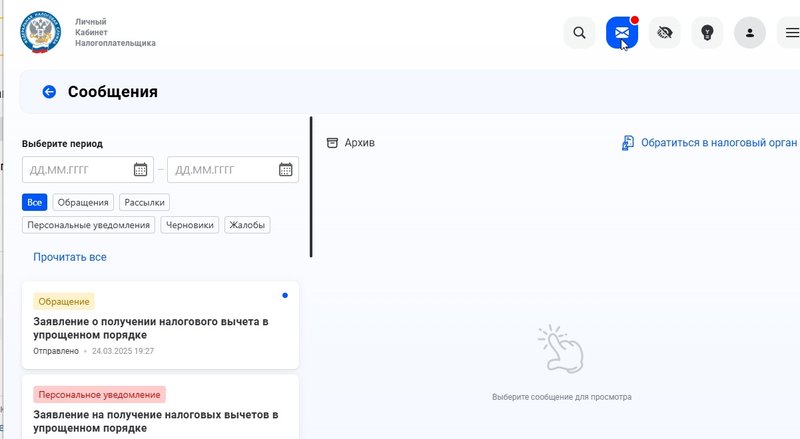
Task: Select the Все filter chip
Action: (35, 202)
